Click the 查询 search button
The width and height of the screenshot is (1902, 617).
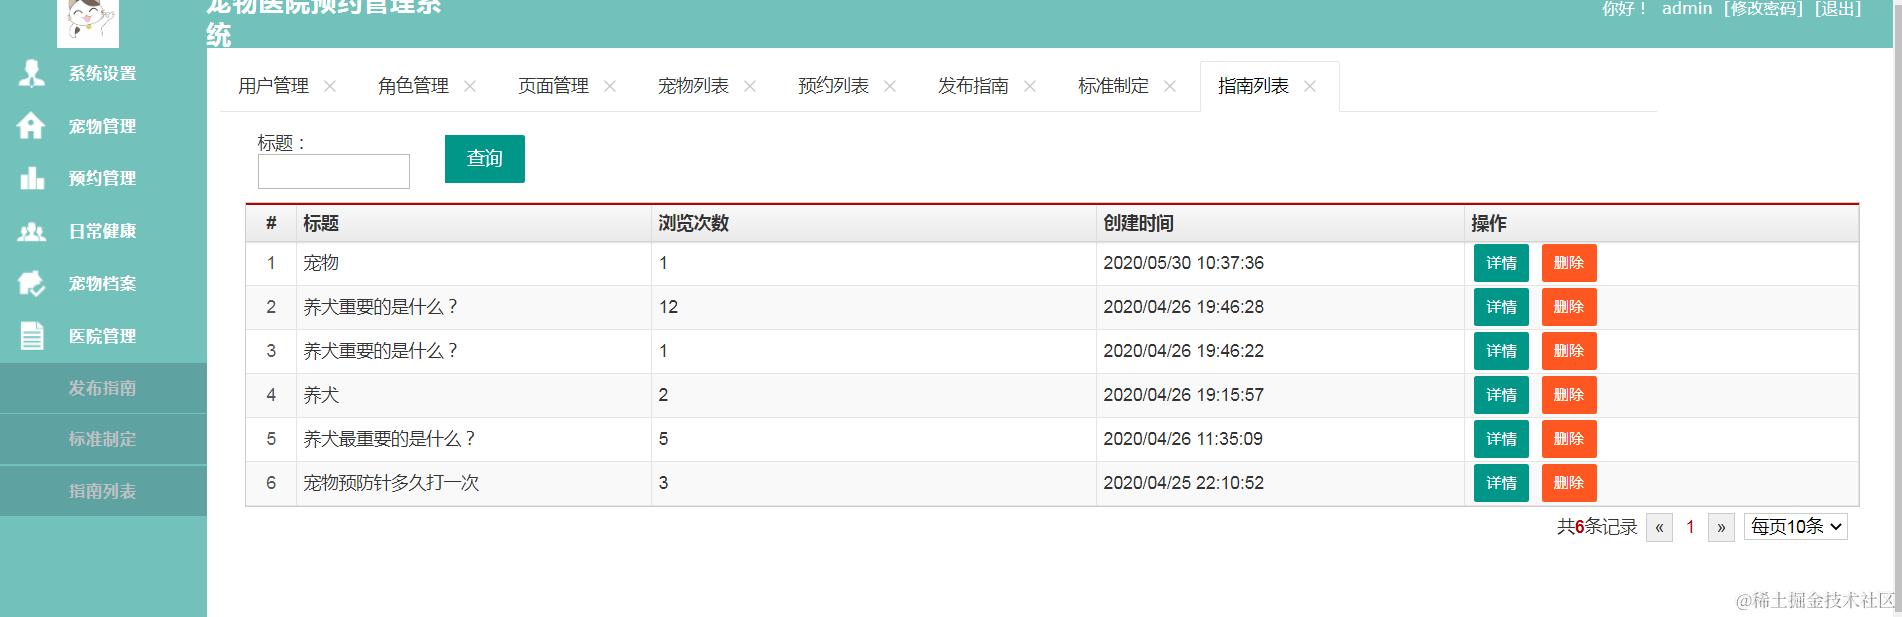tap(485, 159)
